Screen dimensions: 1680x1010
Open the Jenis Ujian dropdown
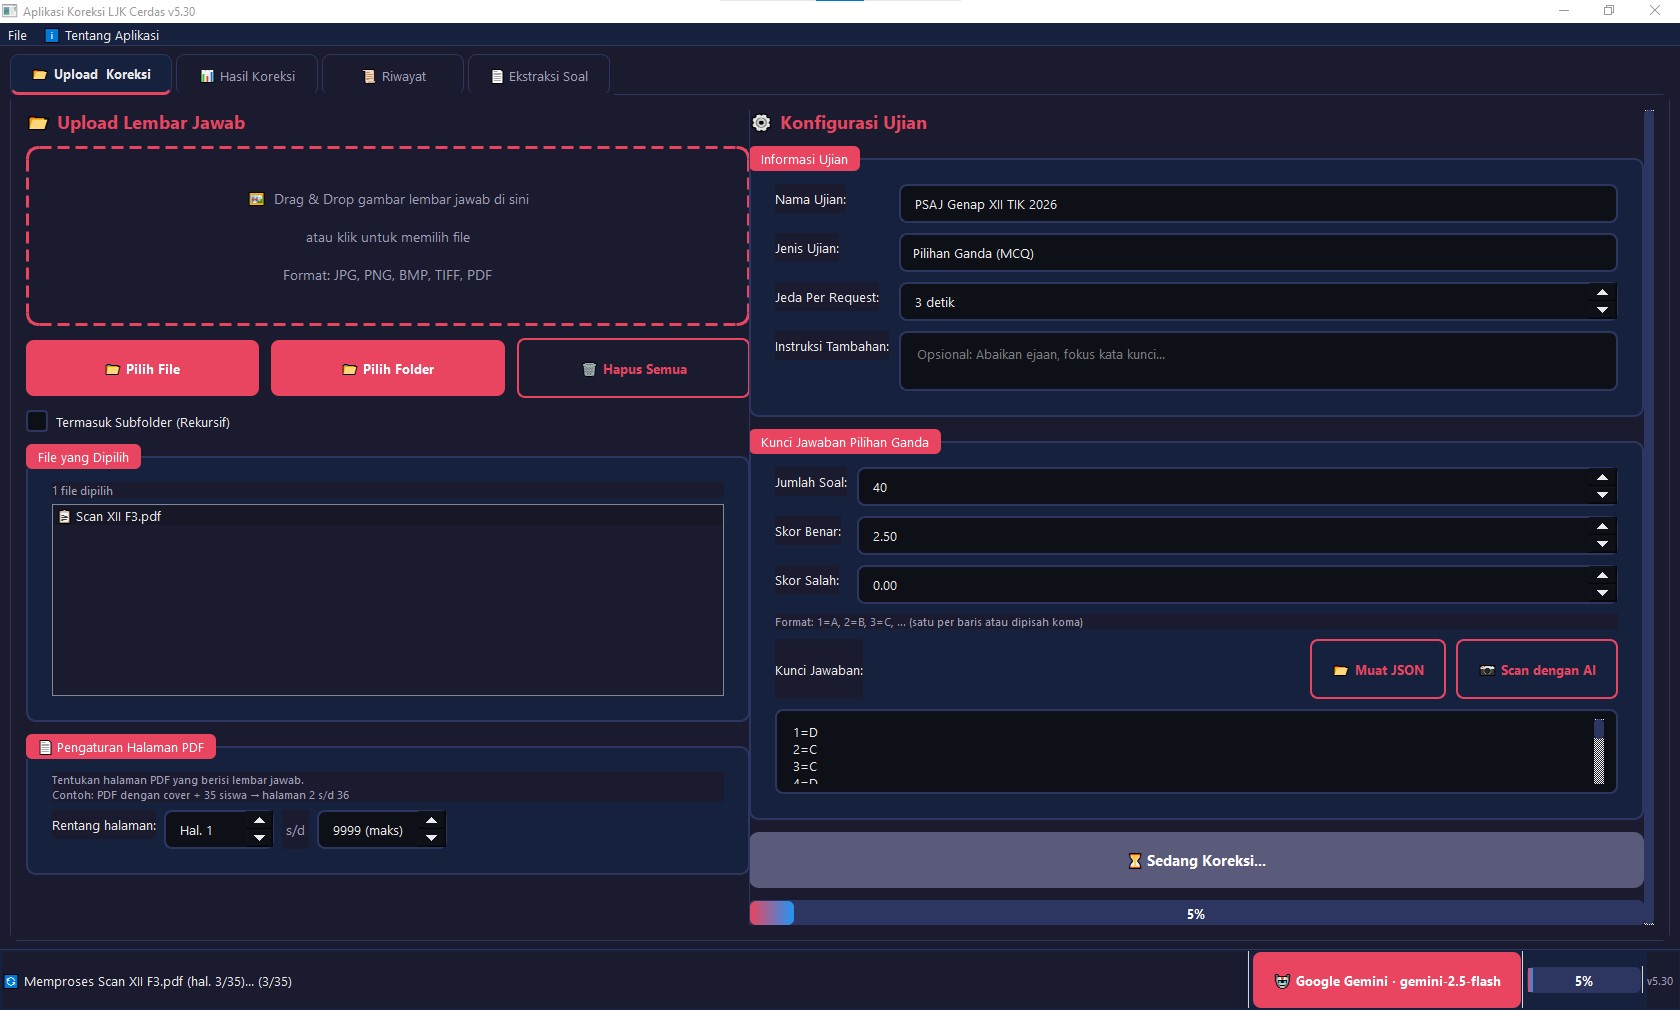(x=1257, y=253)
